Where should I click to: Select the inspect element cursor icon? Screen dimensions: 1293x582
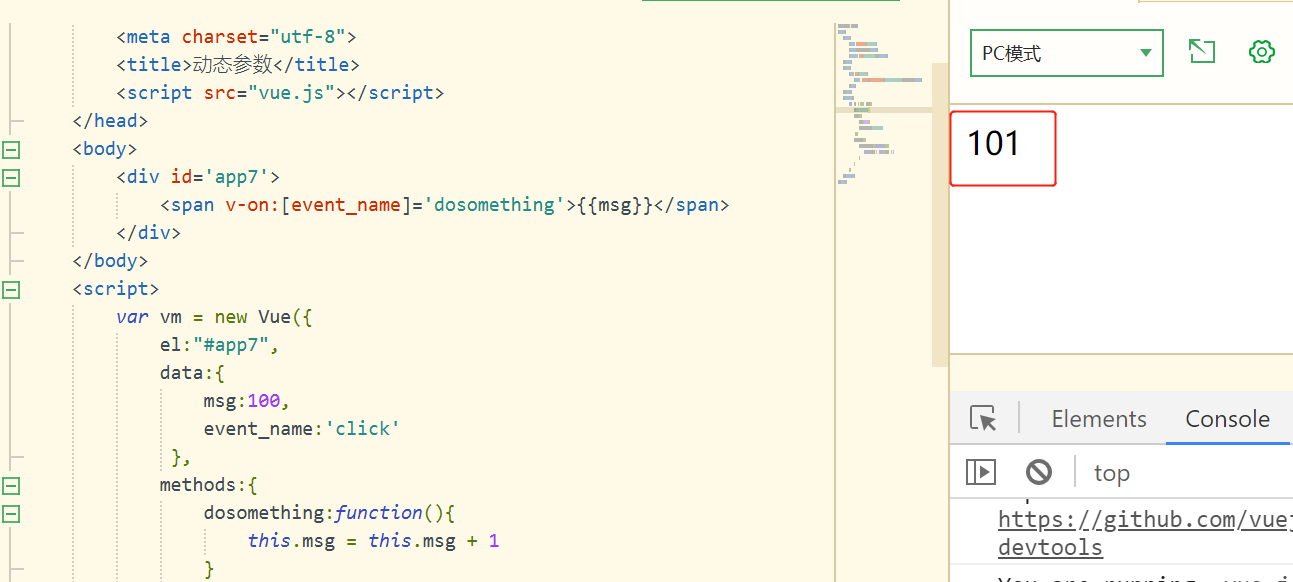pyautogui.click(x=983, y=419)
